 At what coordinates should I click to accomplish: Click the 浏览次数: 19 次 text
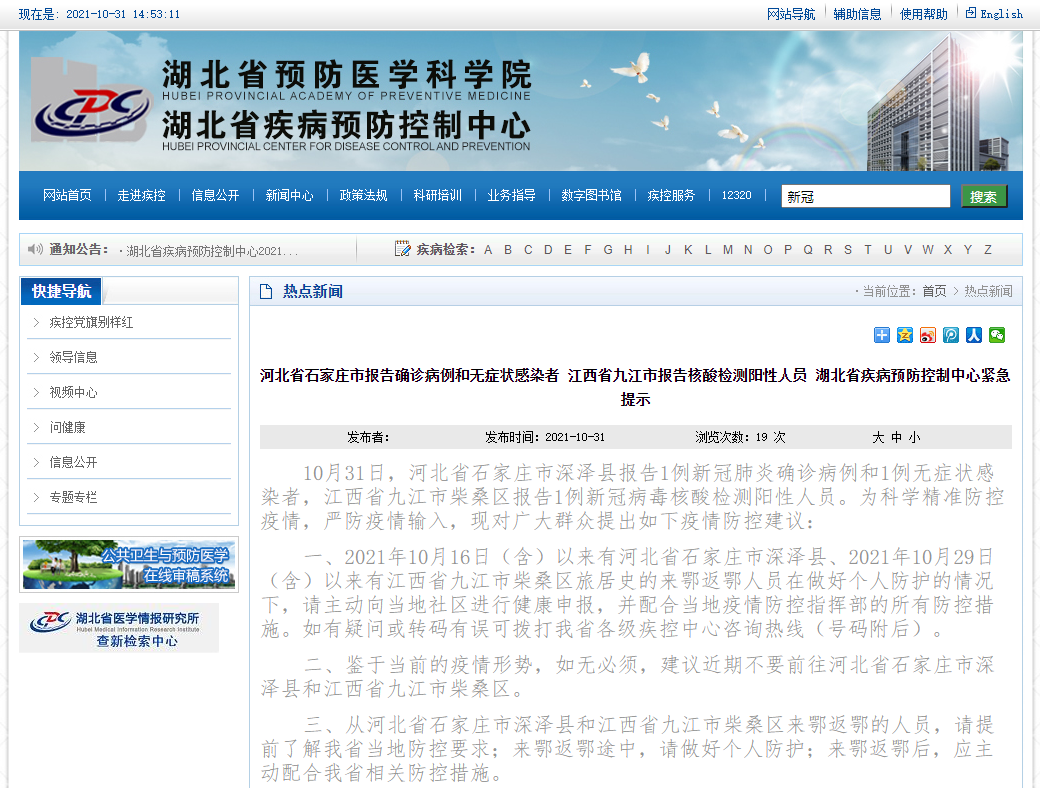coord(740,437)
